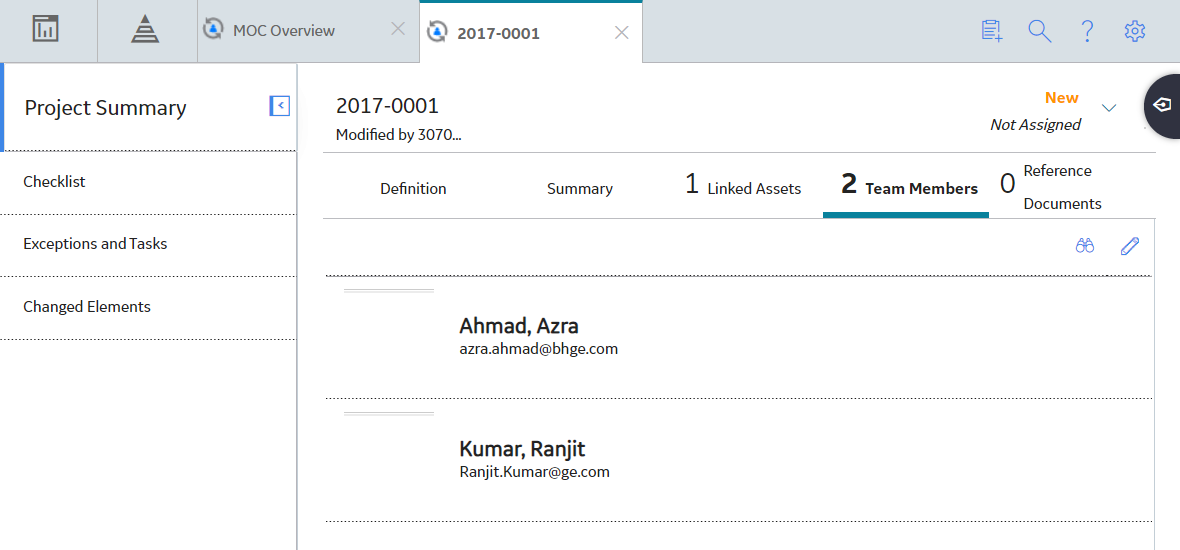Open the Linked Assets tab
The height and width of the screenshot is (550, 1180).
tap(743, 189)
